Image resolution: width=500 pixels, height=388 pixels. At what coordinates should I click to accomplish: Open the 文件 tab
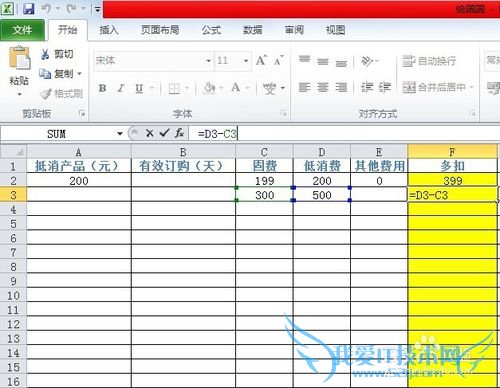22,30
